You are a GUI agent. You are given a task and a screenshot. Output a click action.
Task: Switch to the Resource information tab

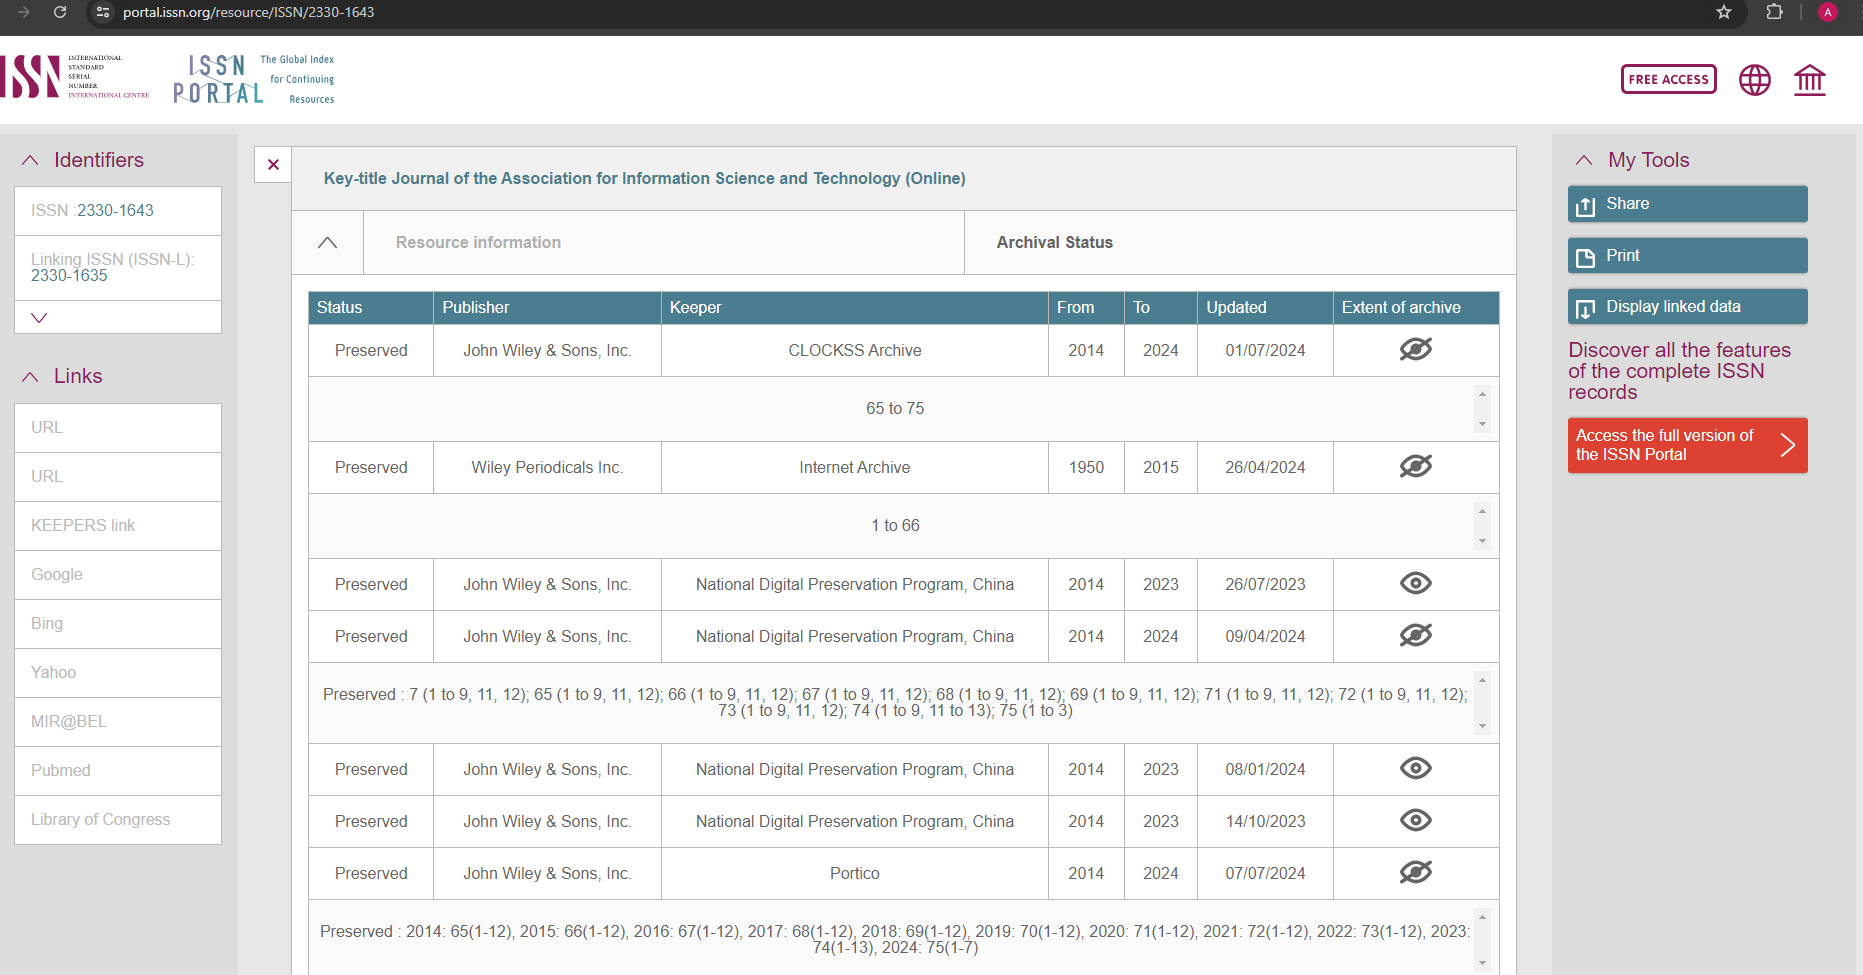[x=477, y=242]
